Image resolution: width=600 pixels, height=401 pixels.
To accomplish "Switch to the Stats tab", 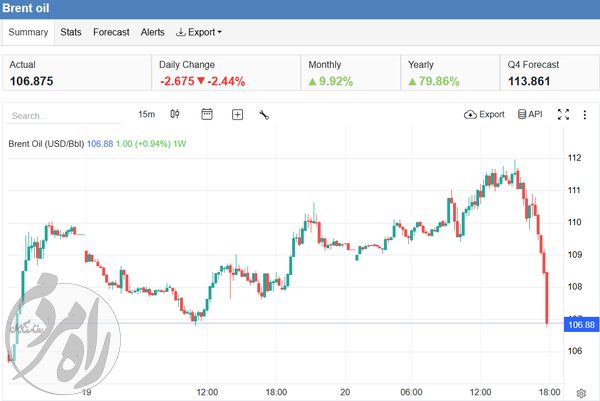I will [x=71, y=32].
